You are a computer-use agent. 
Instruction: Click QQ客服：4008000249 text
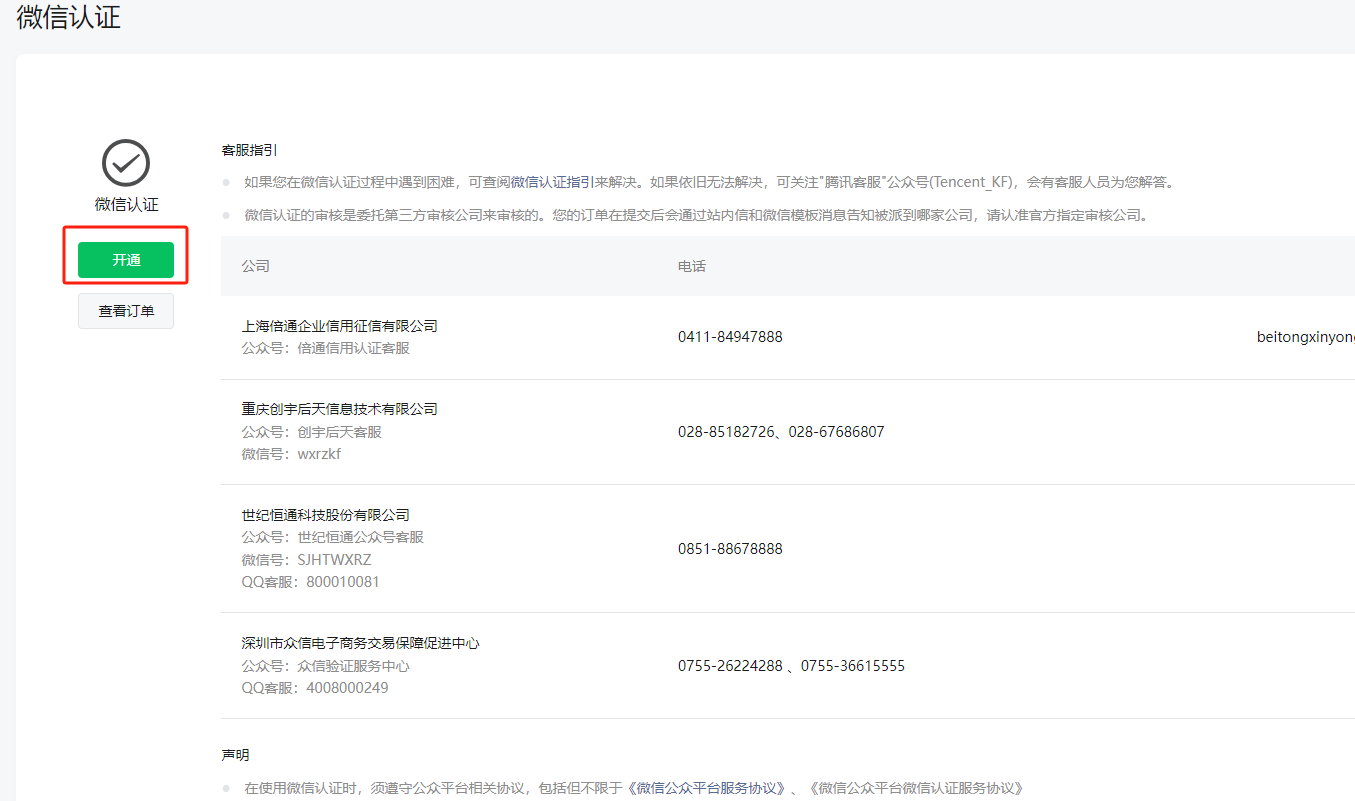(x=315, y=688)
